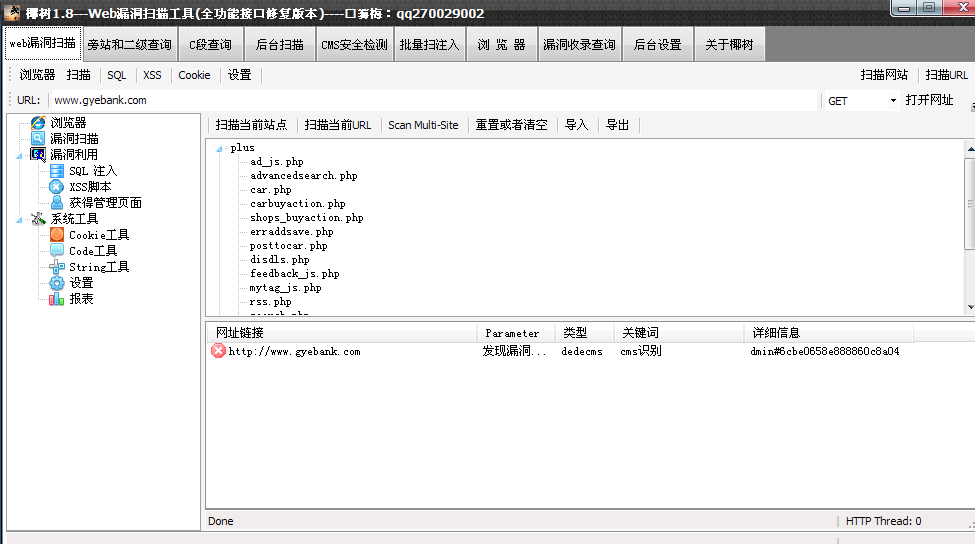Click the browser (浏览器) globe icon in tree

pos(38,122)
